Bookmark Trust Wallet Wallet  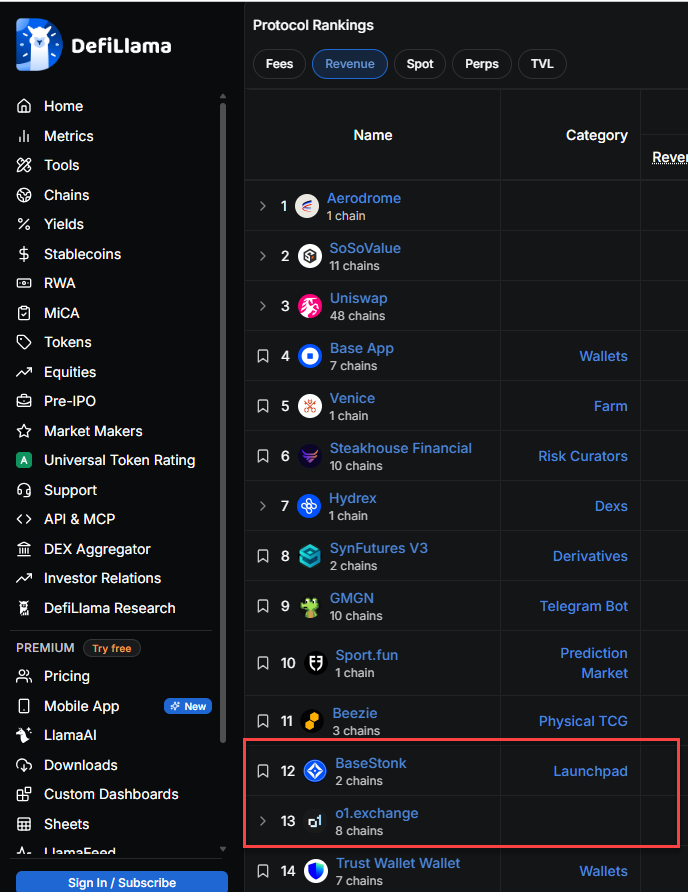(263, 871)
